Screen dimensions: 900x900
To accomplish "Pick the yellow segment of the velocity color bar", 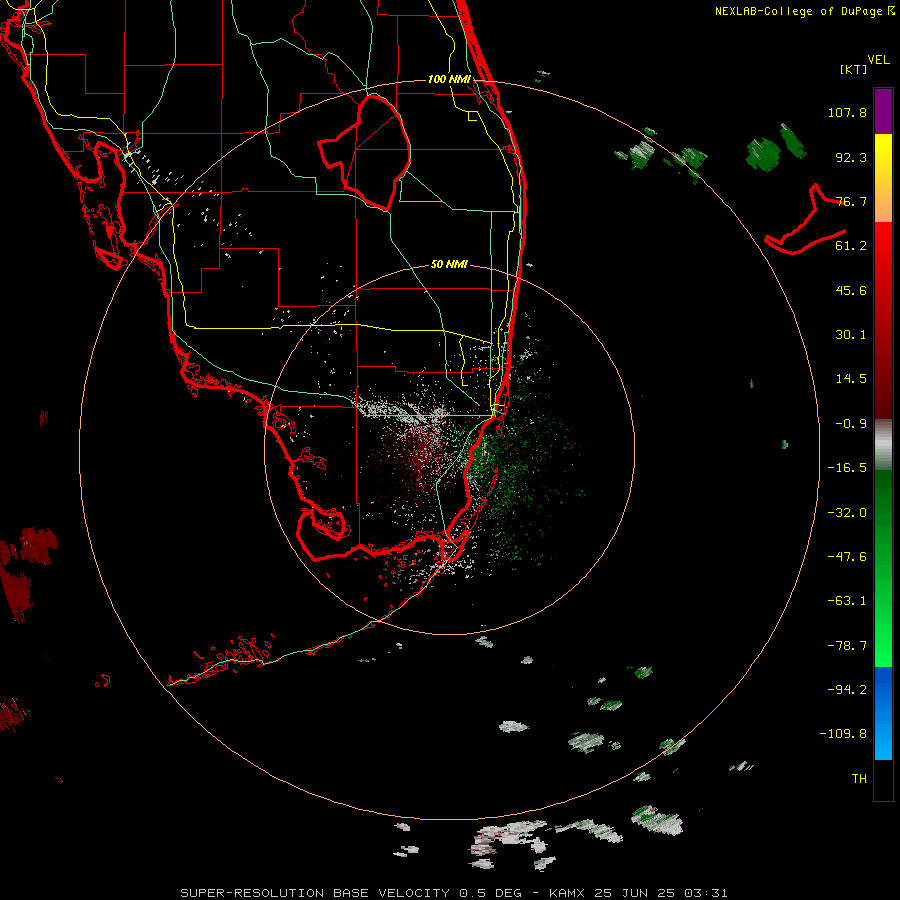I will 883,164.
